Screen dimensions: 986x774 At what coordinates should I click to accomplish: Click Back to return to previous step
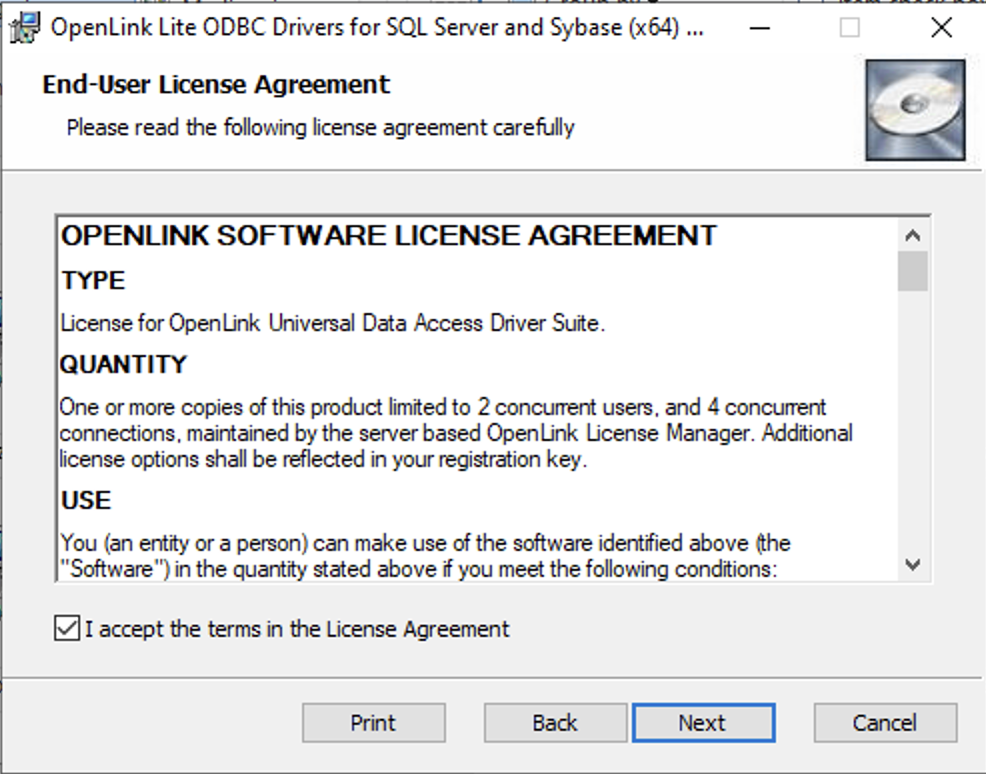click(554, 722)
